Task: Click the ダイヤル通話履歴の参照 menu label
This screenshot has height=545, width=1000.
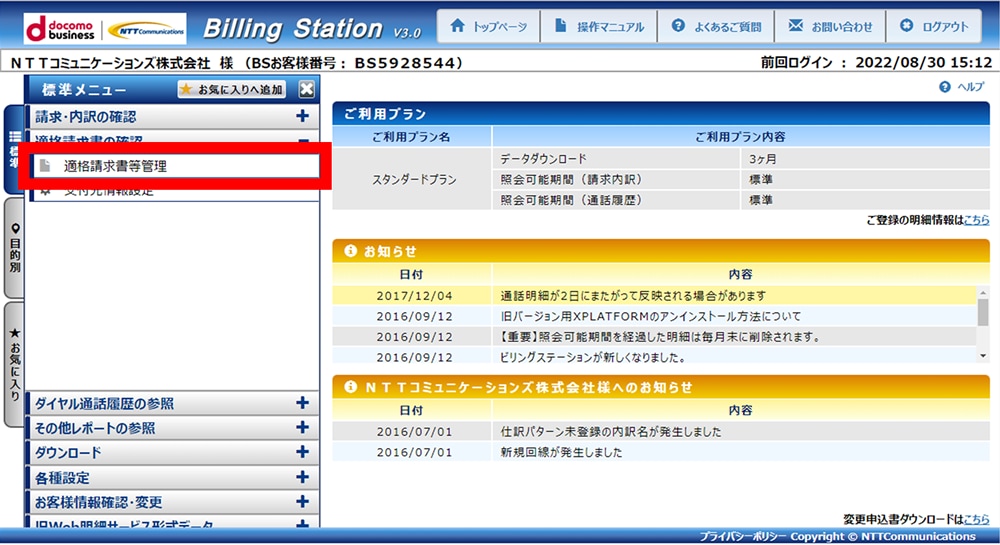Action: (104, 403)
